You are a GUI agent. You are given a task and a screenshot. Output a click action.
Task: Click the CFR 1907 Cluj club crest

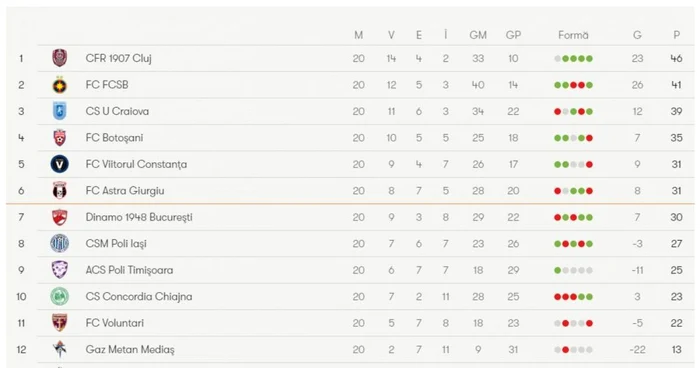coord(59,58)
